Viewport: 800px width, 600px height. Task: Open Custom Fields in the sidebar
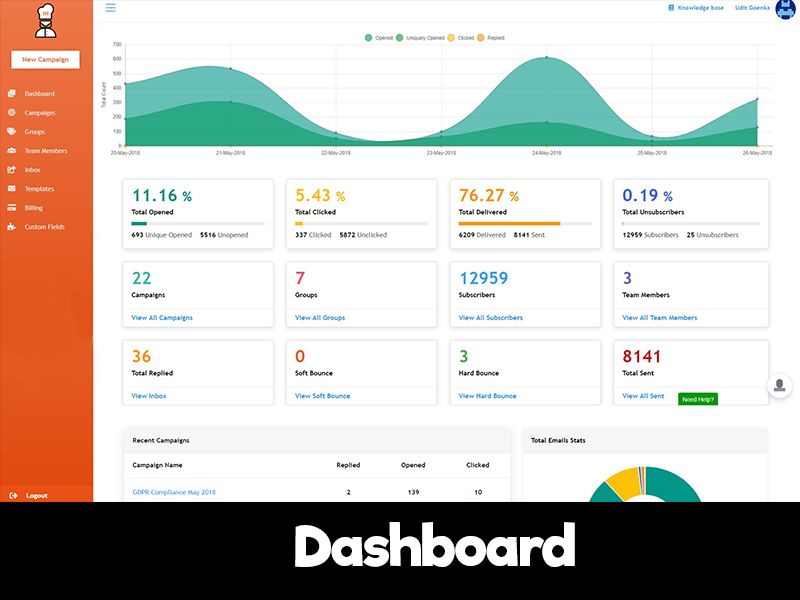pyautogui.click(x=44, y=227)
